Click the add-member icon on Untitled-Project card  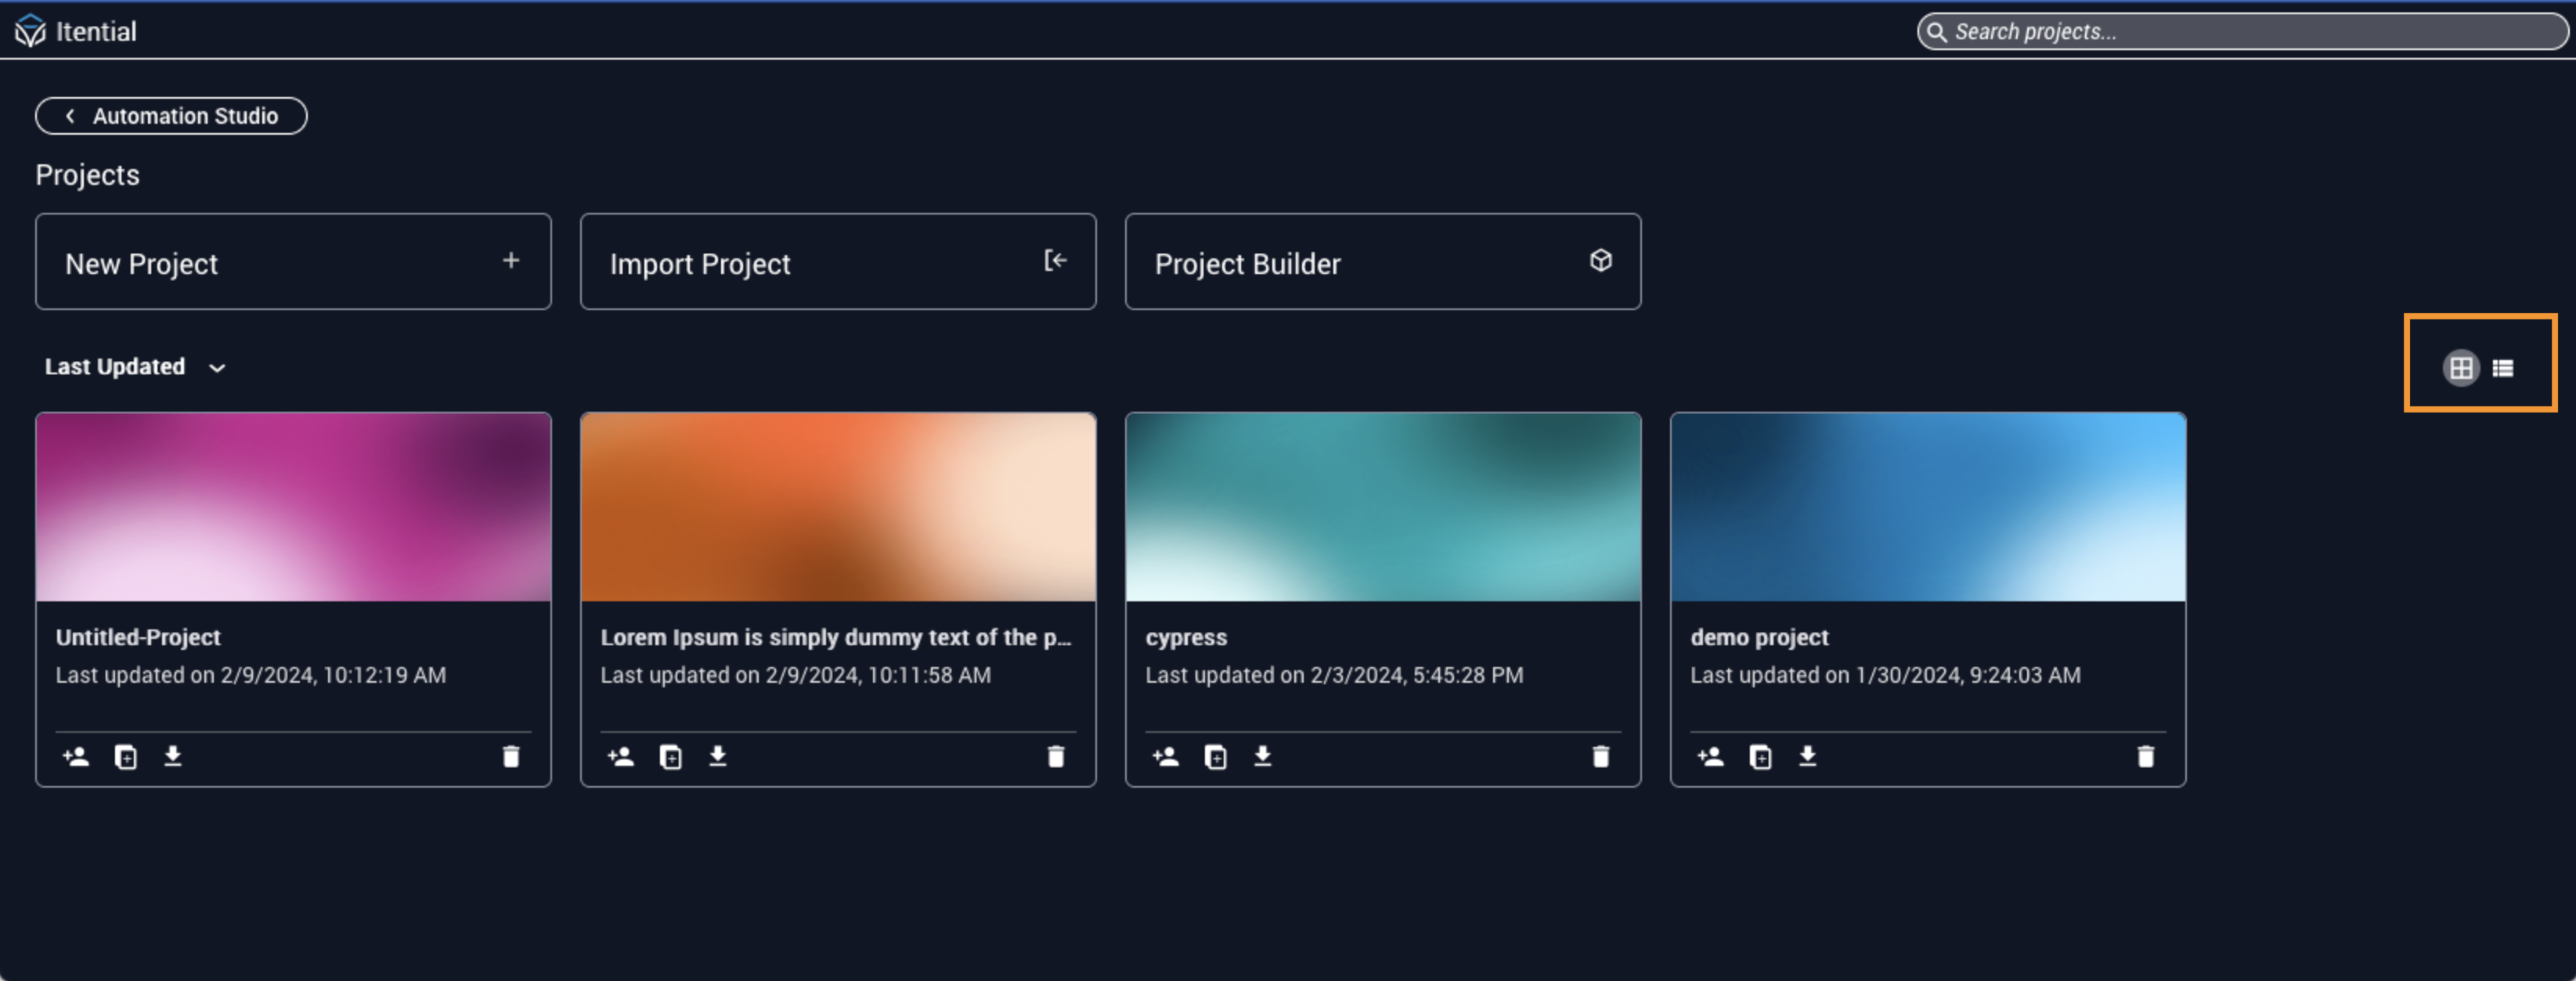[x=76, y=756]
